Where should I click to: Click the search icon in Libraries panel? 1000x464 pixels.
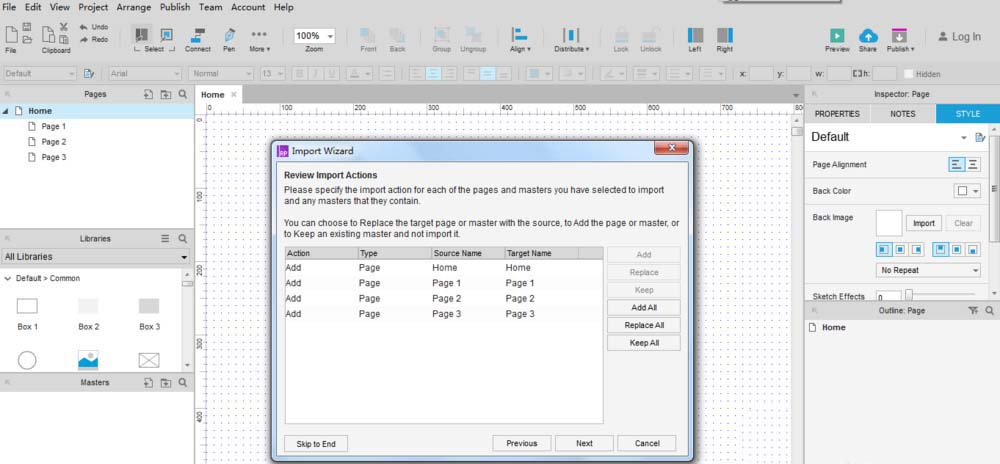[x=182, y=239]
